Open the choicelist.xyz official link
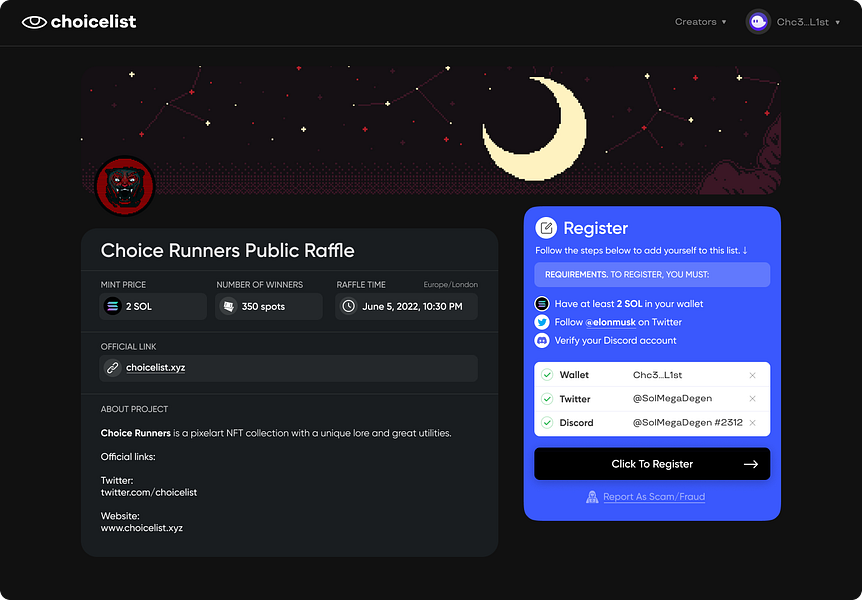This screenshot has width=862, height=600. pos(156,367)
